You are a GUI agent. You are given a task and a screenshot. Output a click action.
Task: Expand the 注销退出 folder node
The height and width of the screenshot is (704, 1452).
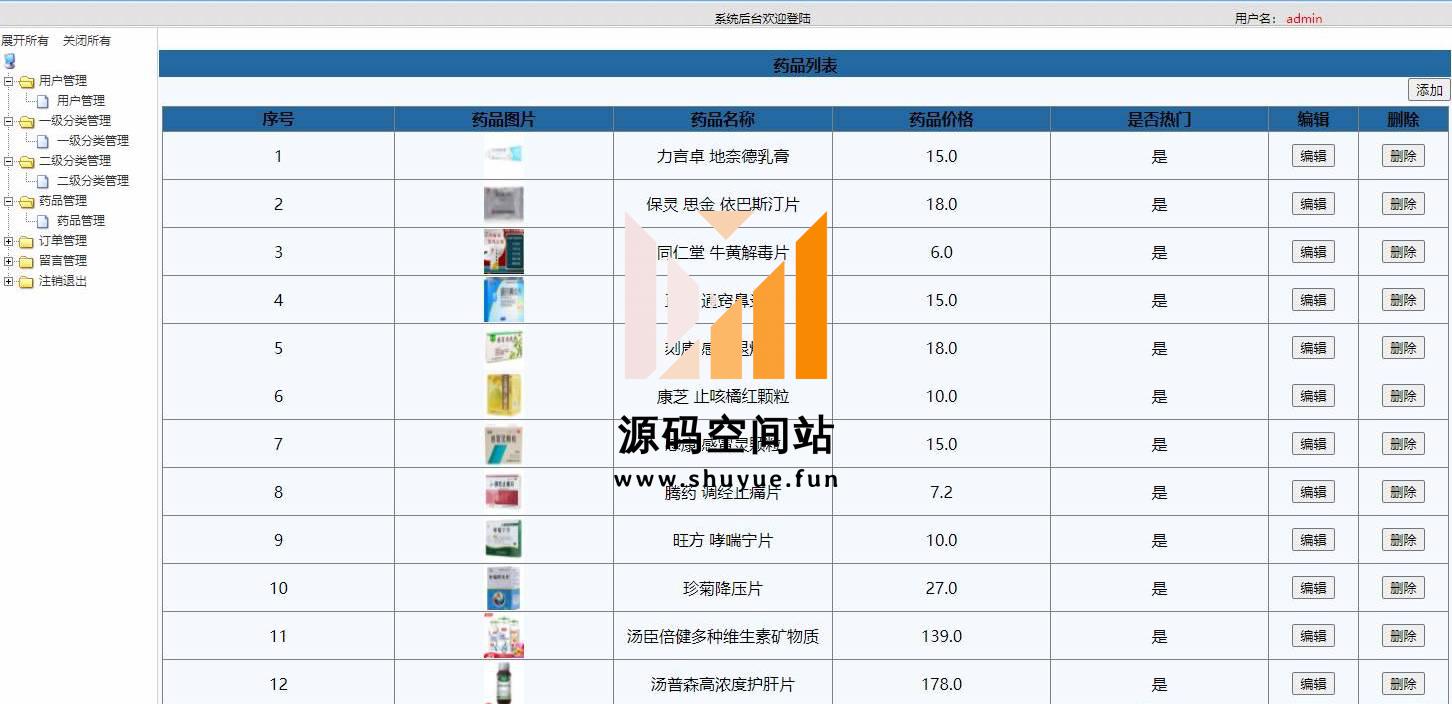[9, 281]
